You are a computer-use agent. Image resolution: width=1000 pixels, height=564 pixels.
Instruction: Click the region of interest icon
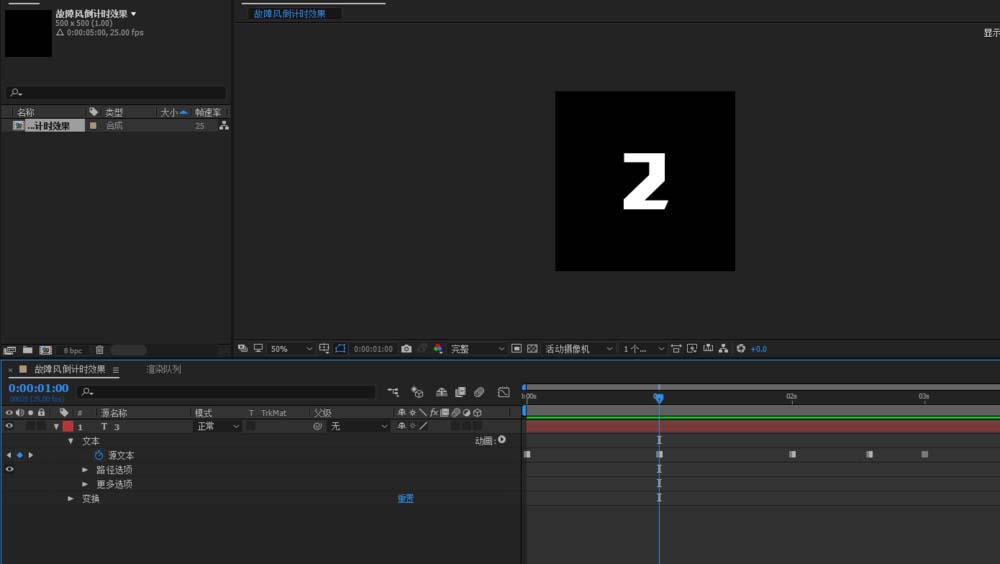point(340,349)
